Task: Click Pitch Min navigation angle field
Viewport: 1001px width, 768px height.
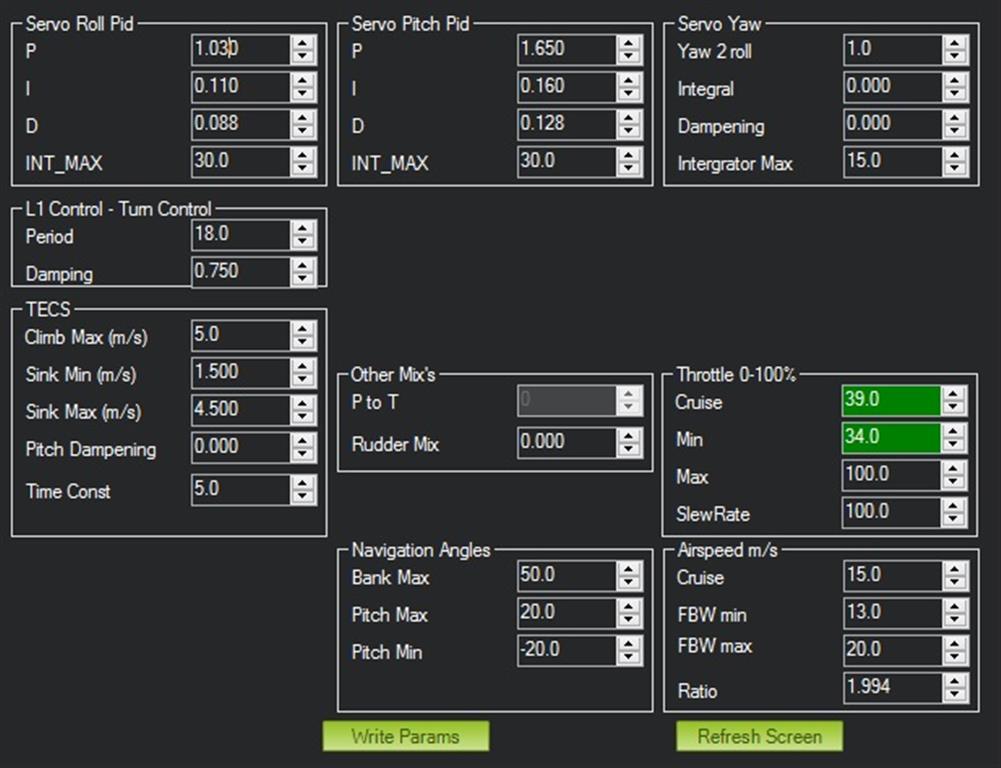Action: pos(567,651)
